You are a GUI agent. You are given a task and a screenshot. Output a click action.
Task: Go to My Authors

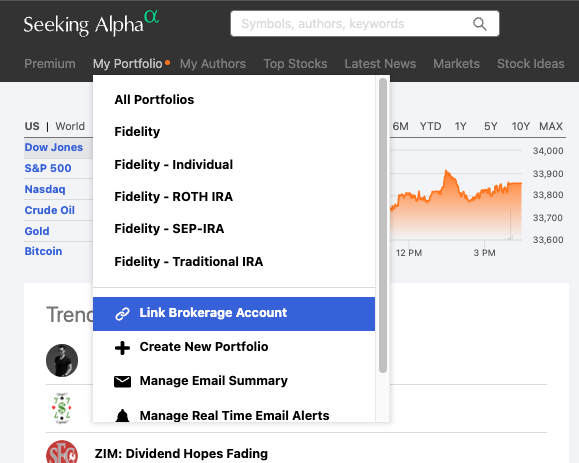213,64
